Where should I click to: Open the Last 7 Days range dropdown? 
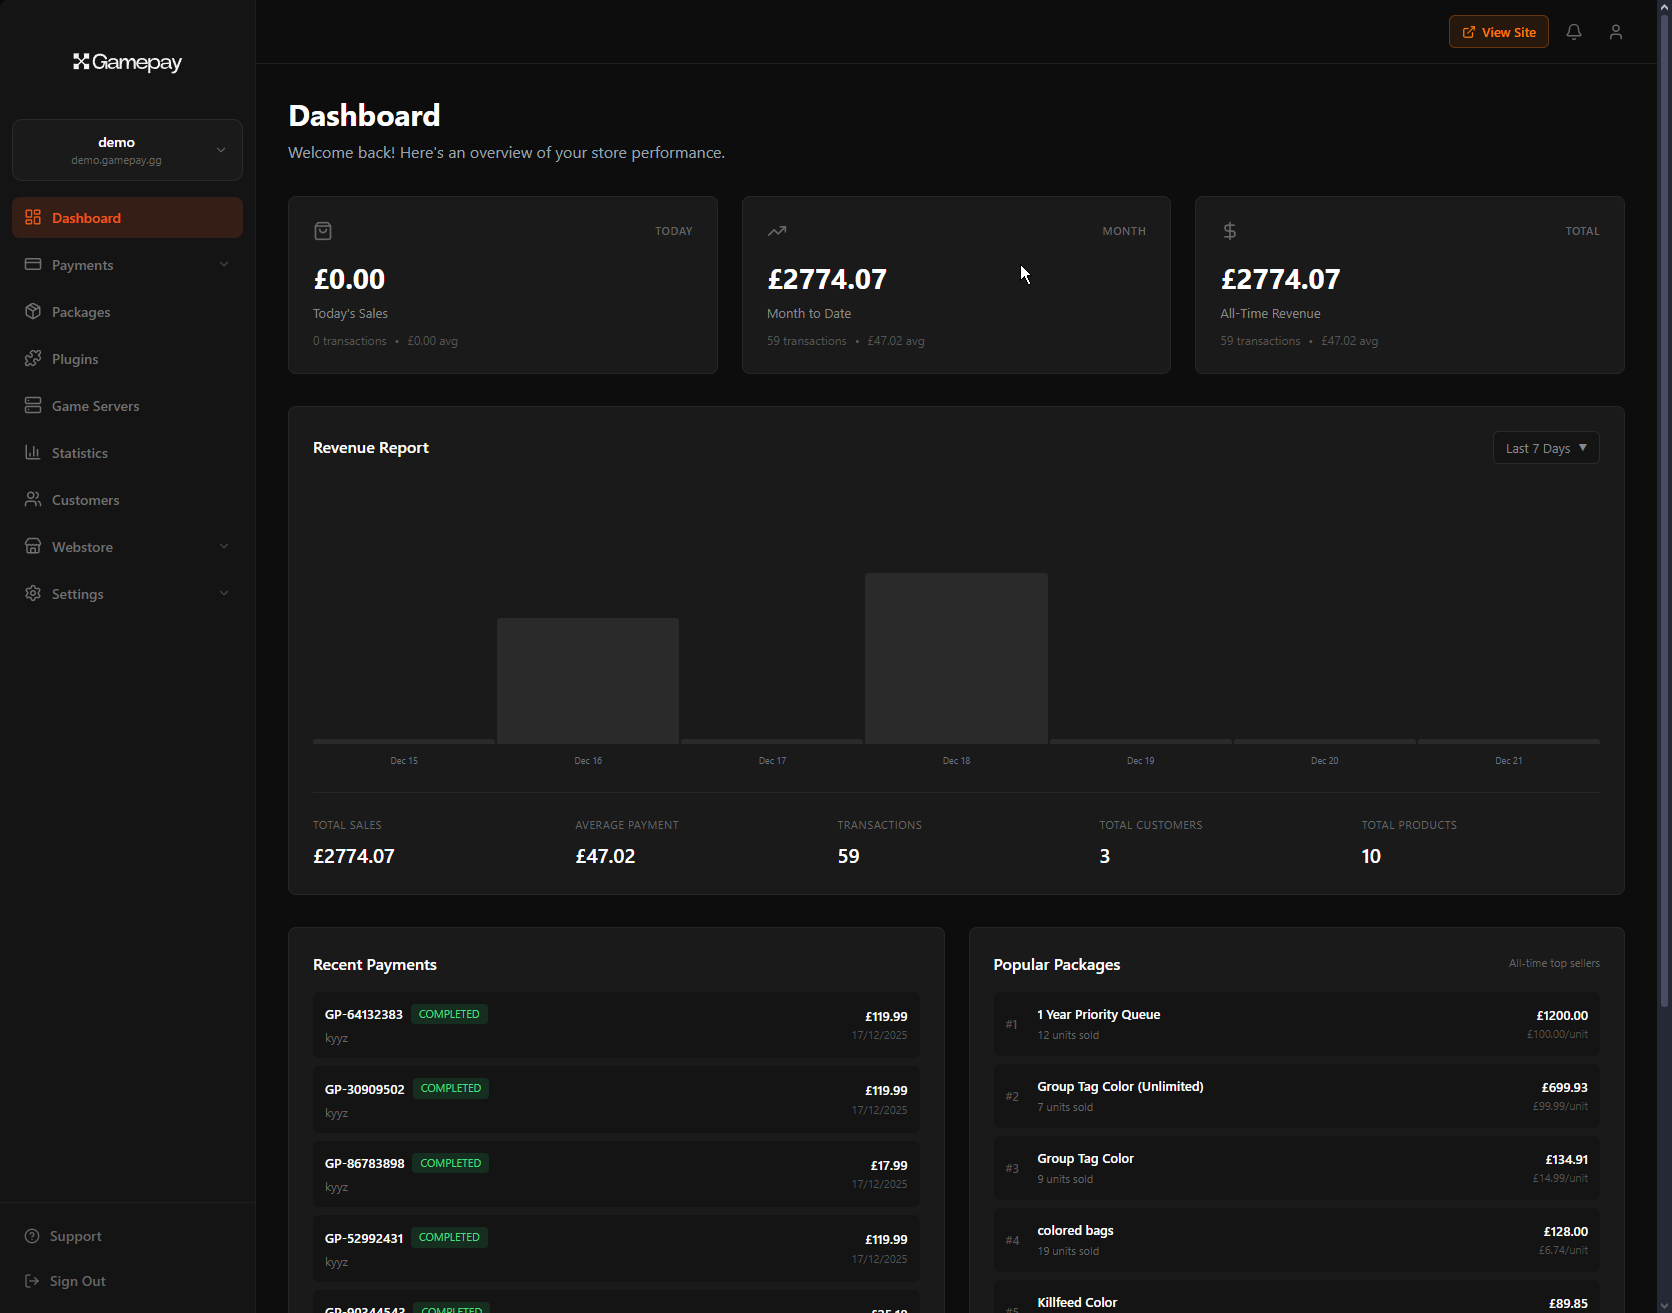pos(1545,448)
